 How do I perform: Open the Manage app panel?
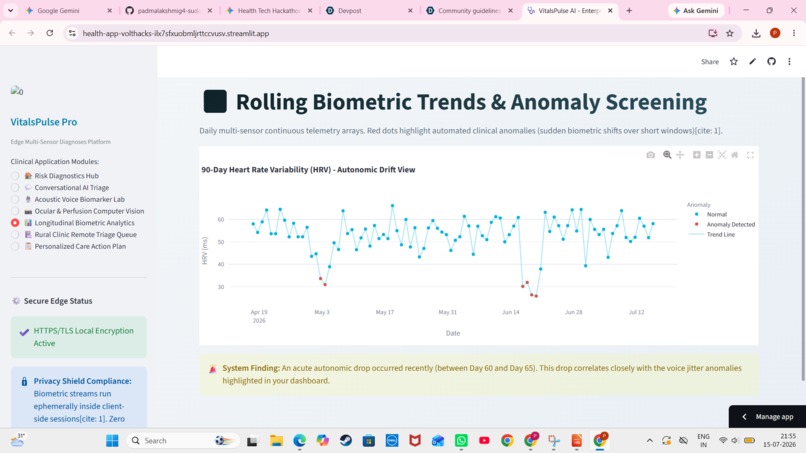click(x=767, y=416)
